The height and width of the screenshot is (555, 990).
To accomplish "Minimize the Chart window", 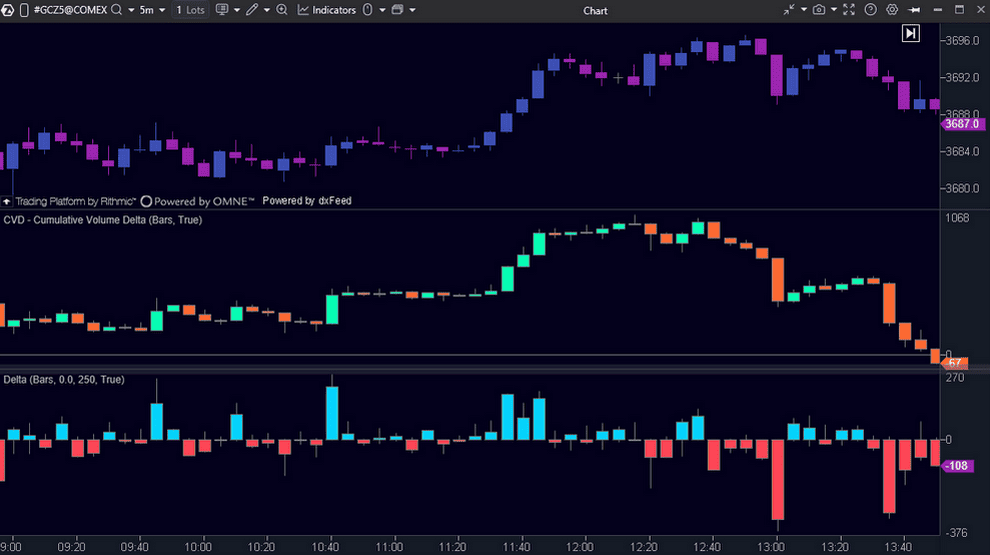I will pyautogui.click(x=938, y=9).
